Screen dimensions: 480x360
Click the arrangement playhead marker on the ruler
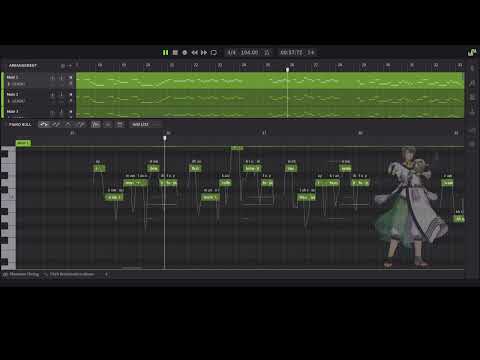pos(288,69)
